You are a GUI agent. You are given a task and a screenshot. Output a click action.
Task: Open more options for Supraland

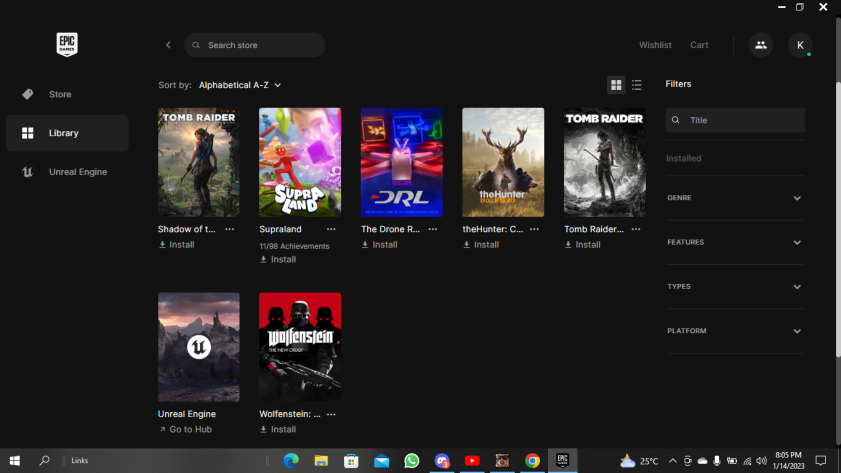pyautogui.click(x=331, y=229)
